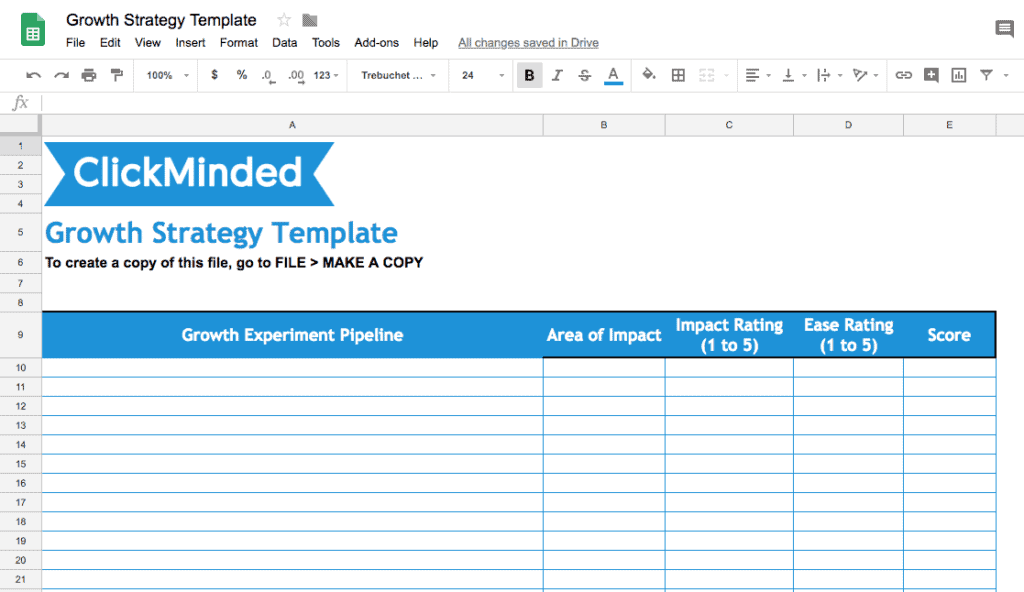Select the Ease Rating (1 to 5) header
The width and height of the screenshot is (1024, 592).
(x=848, y=335)
